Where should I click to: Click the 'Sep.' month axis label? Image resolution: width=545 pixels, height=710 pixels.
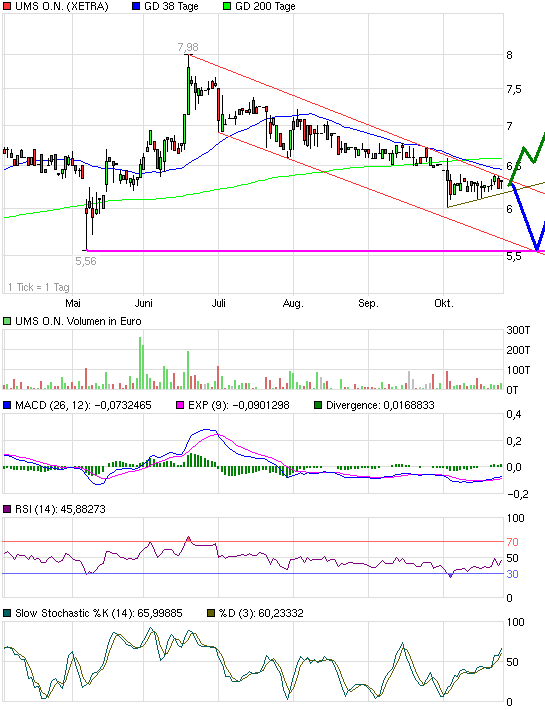click(368, 303)
